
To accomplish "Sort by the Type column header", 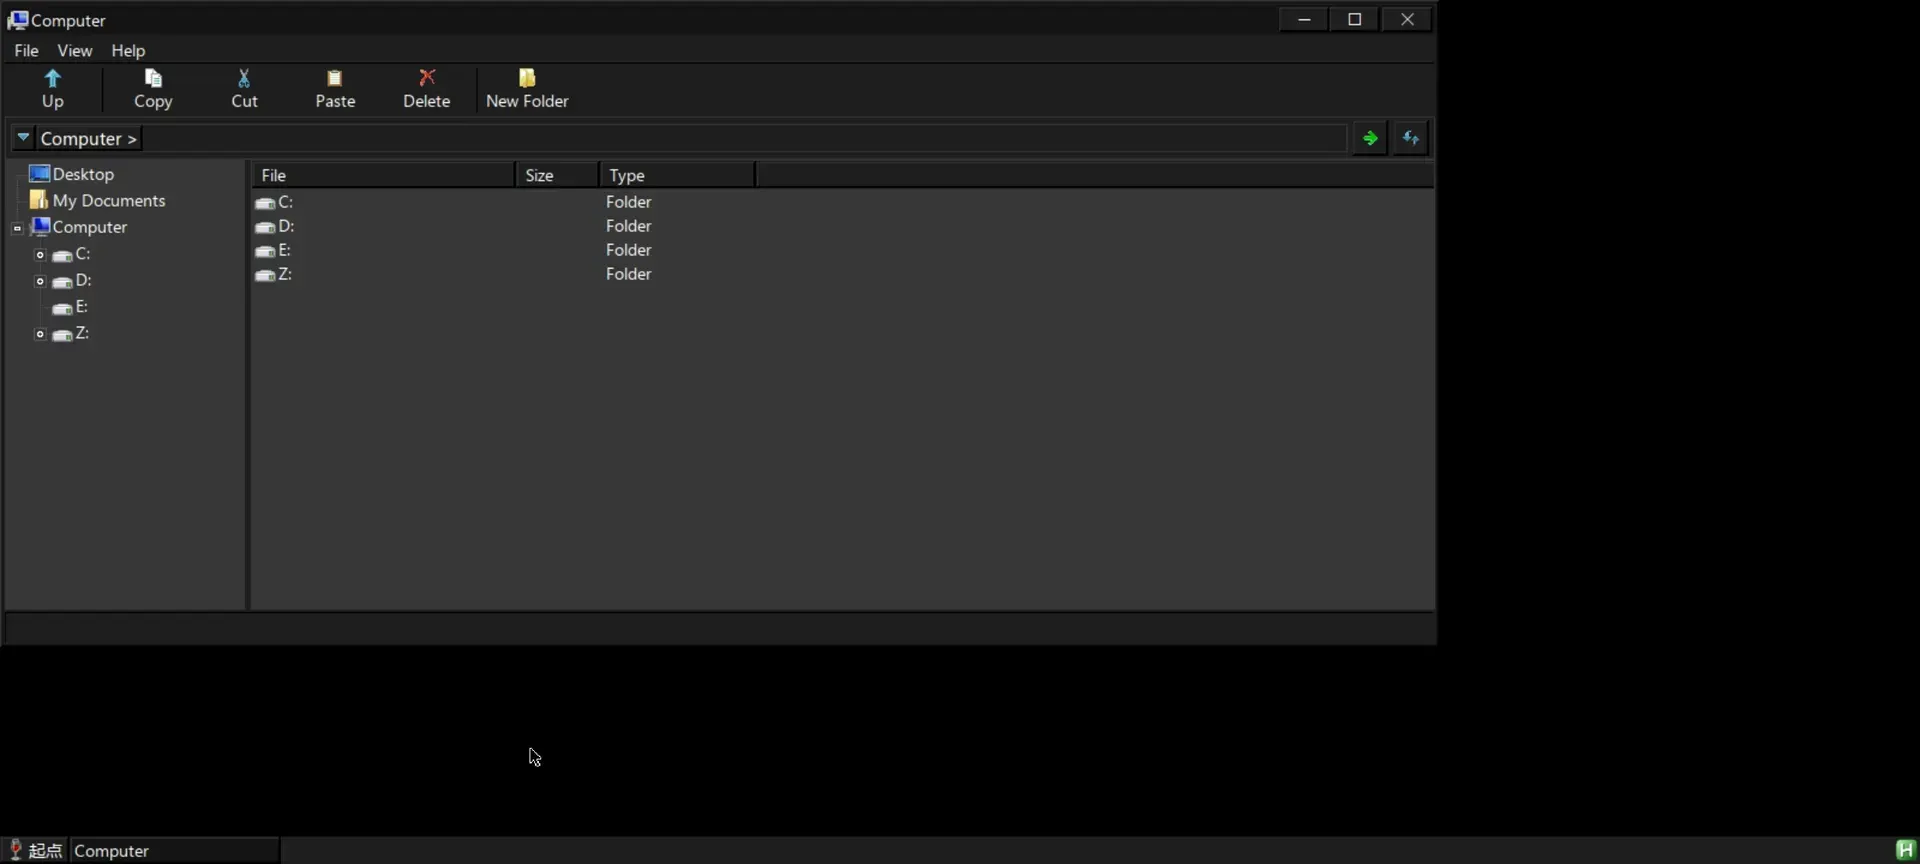I will 677,175.
